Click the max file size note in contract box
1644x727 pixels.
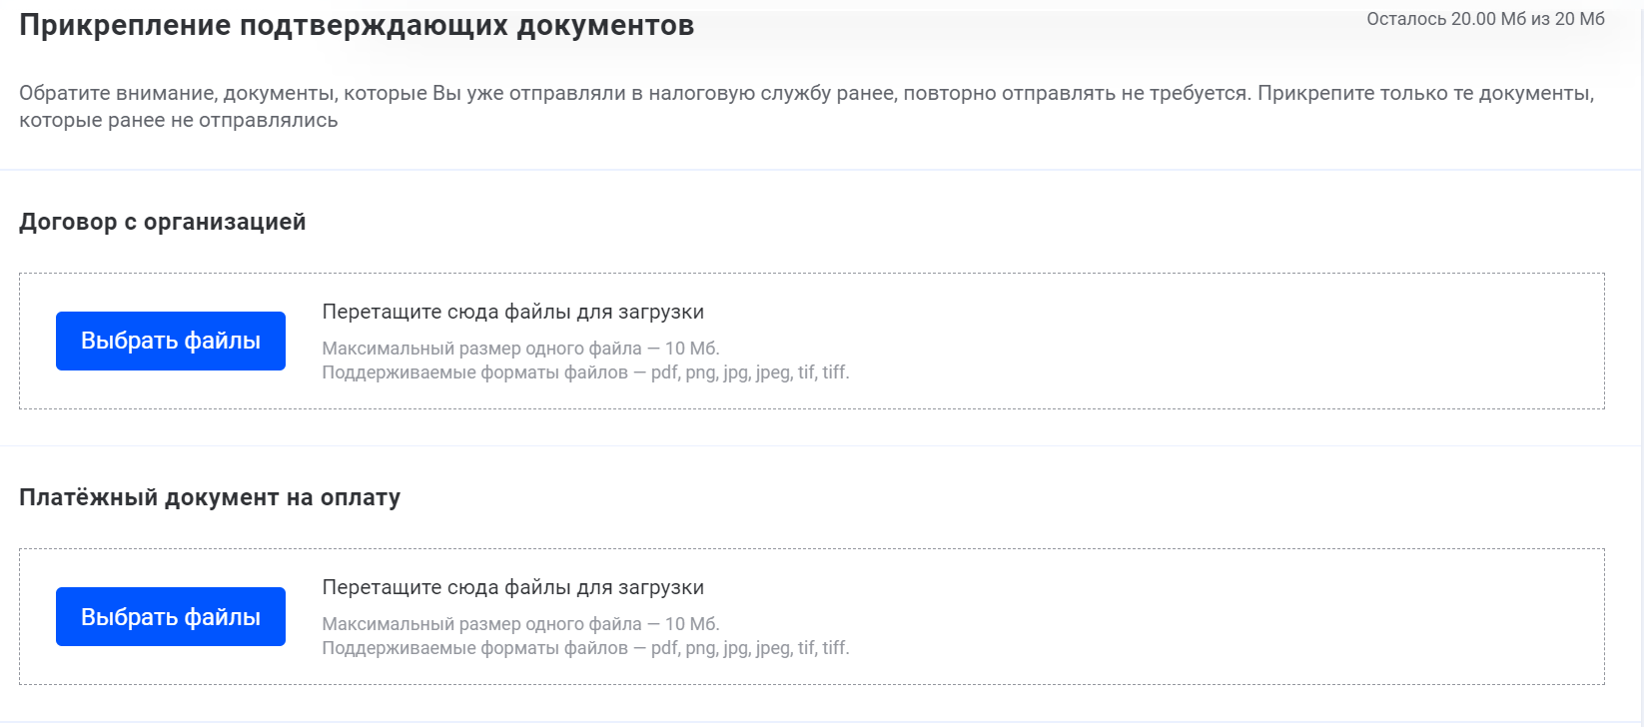[x=520, y=349]
